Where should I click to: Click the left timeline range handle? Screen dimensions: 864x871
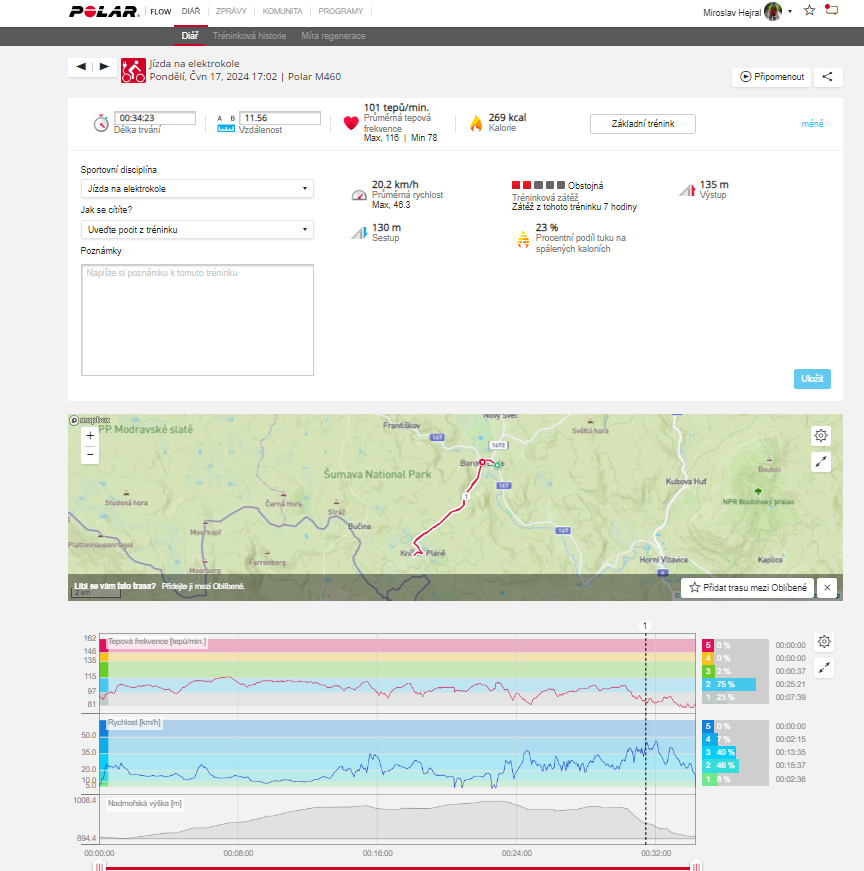(99, 866)
